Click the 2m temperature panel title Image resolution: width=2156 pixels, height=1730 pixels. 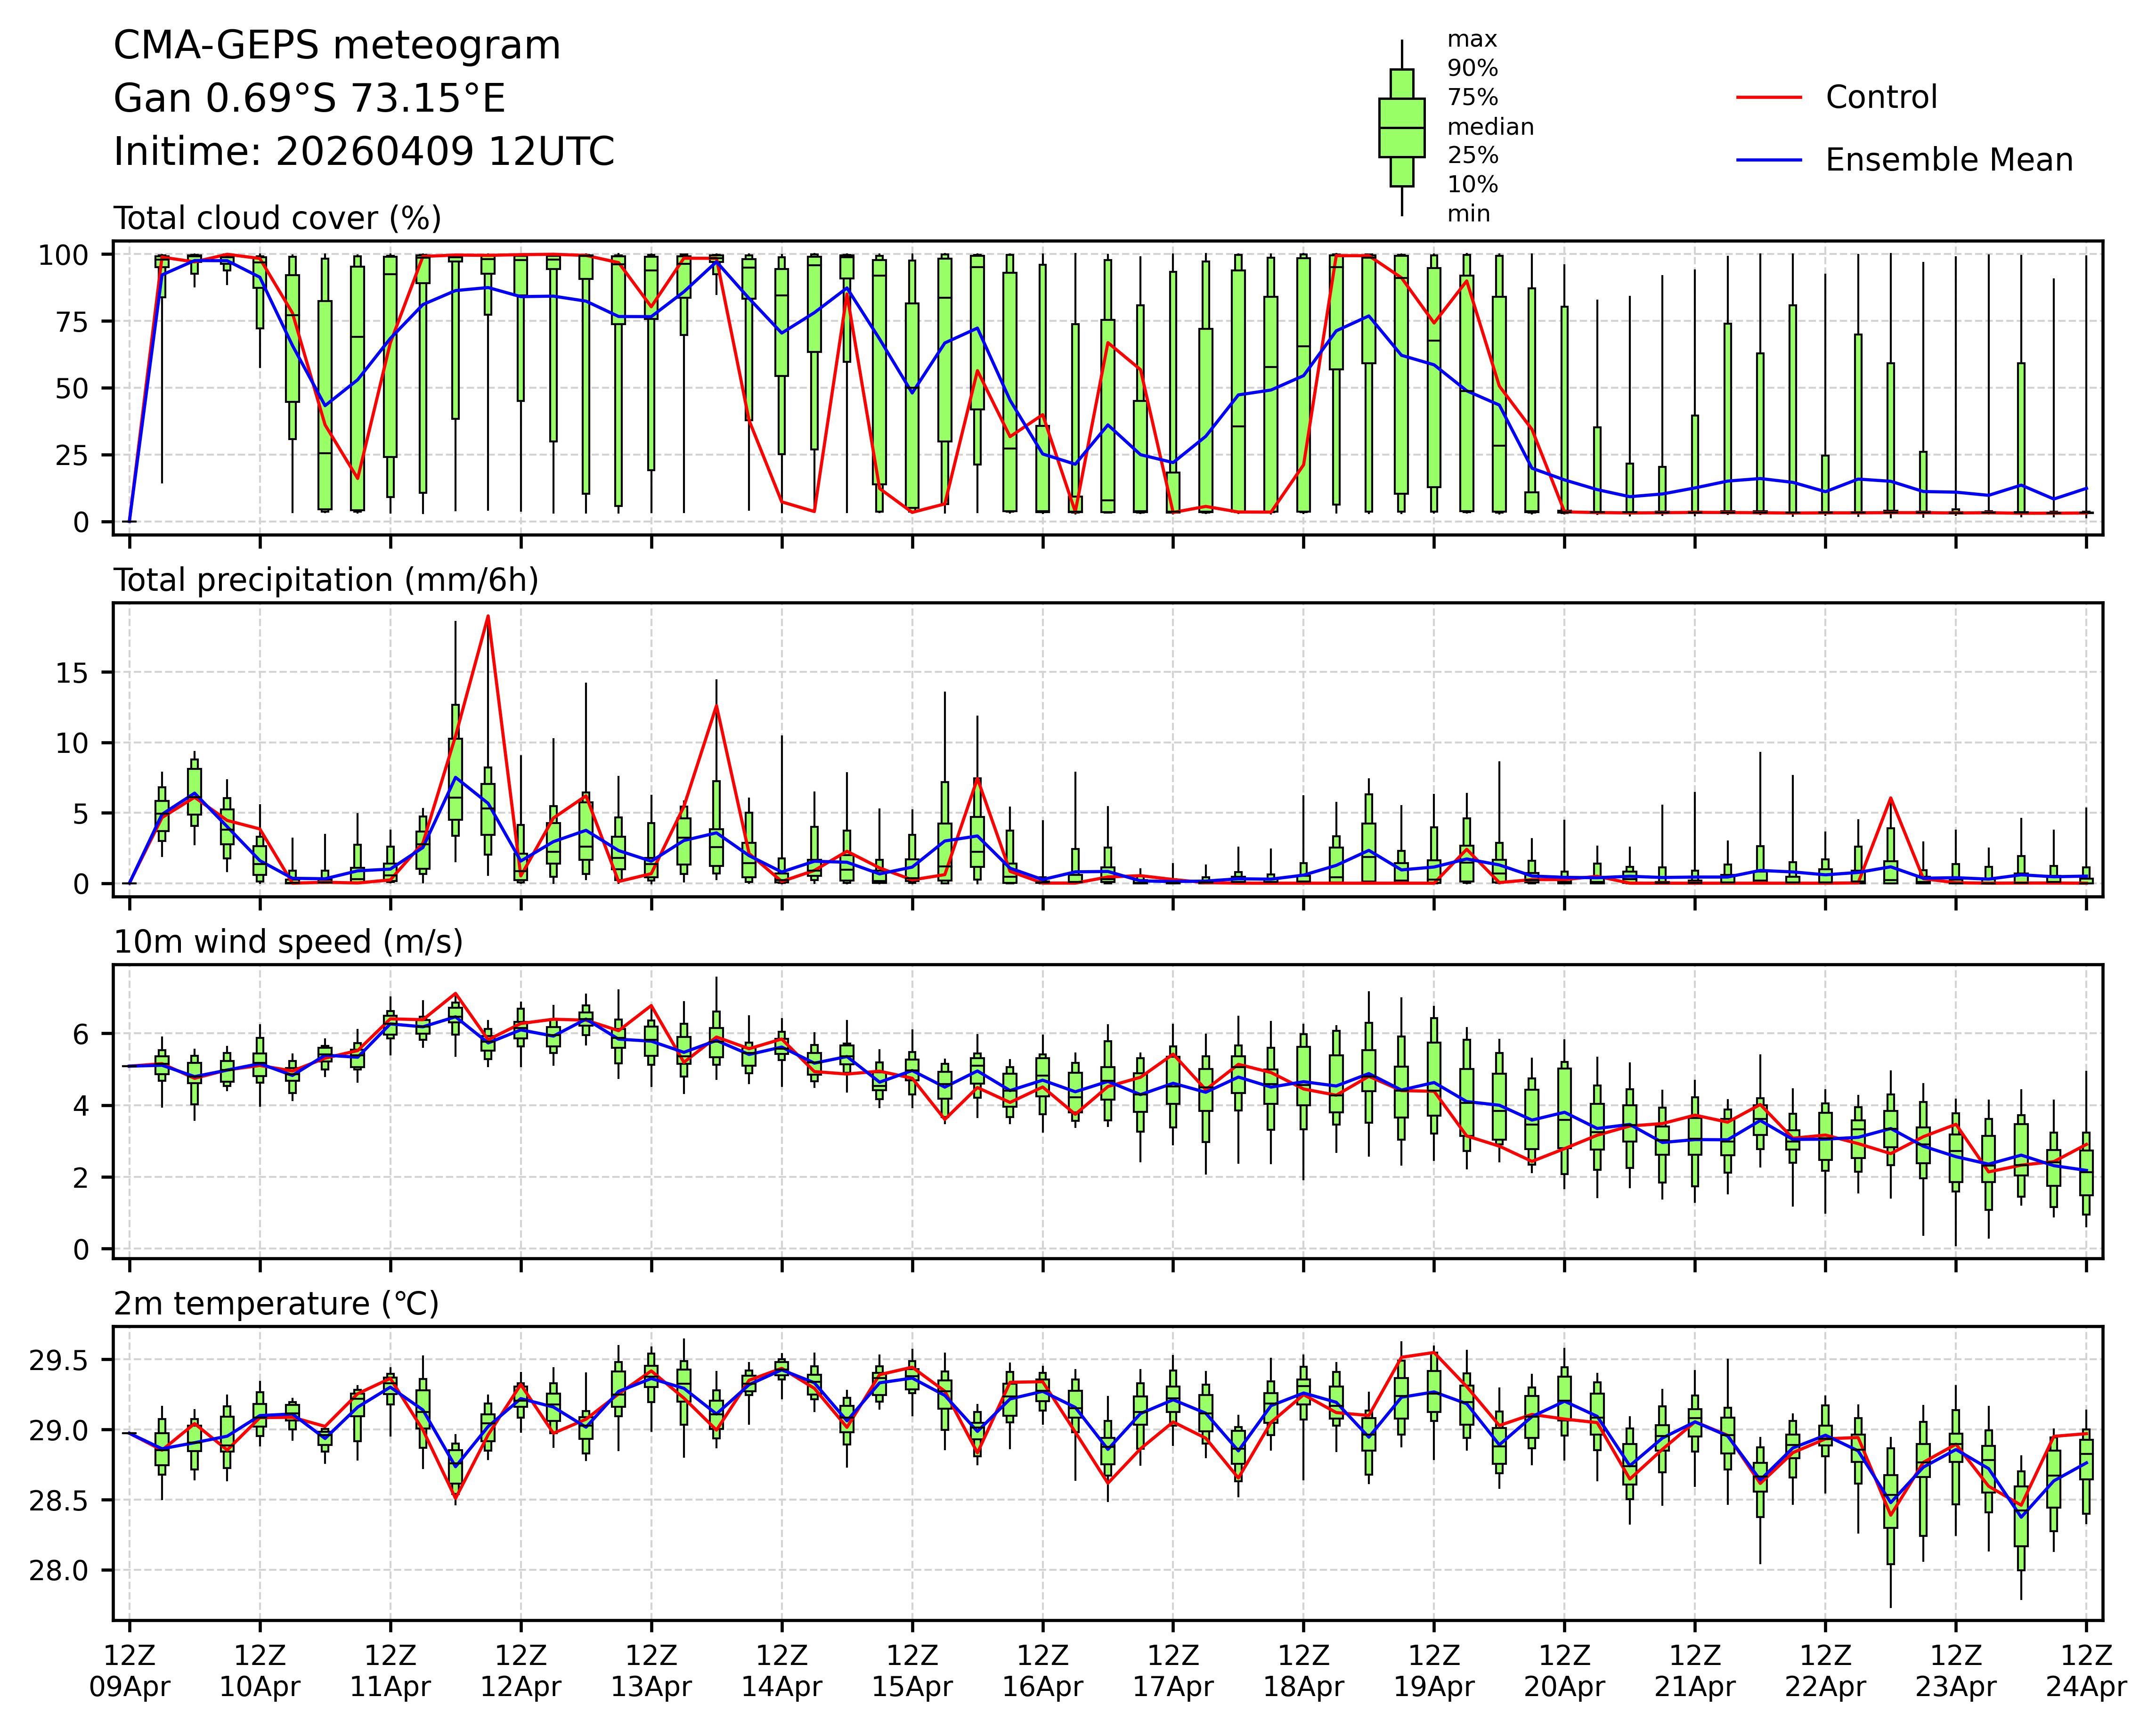[x=276, y=1304]
